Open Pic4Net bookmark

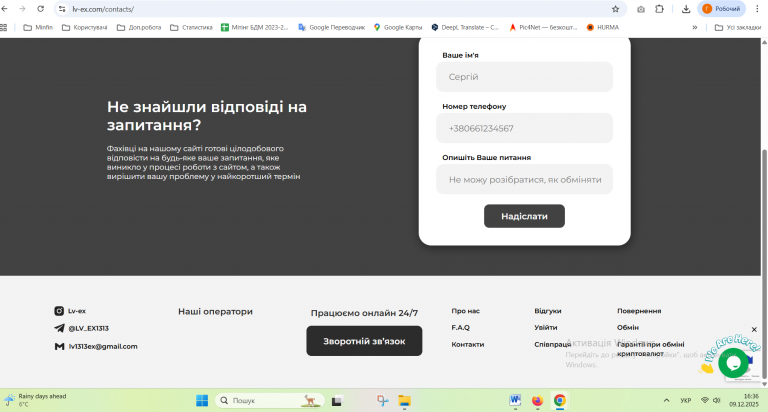pyautogui.click(x=543, y=27)
